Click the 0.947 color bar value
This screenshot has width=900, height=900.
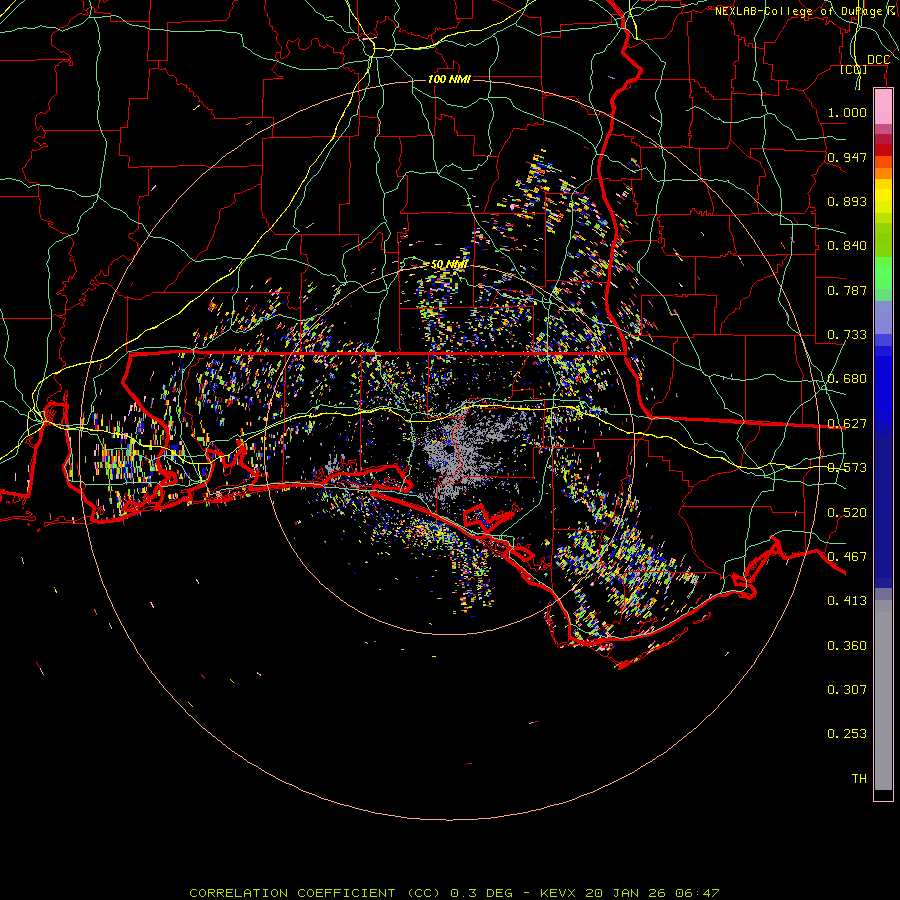tap(847, 157)
